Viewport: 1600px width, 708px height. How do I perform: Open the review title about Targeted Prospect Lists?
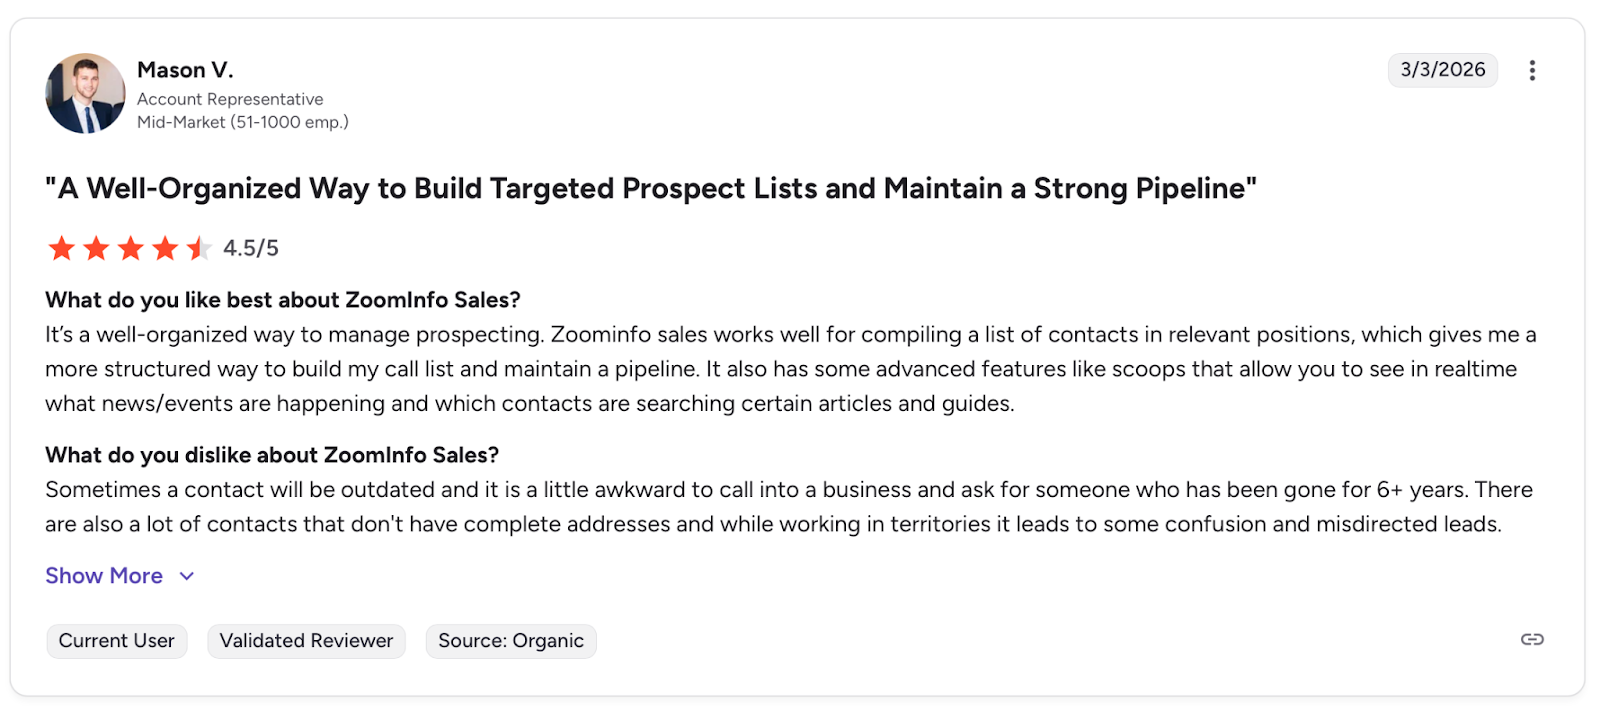651,189
